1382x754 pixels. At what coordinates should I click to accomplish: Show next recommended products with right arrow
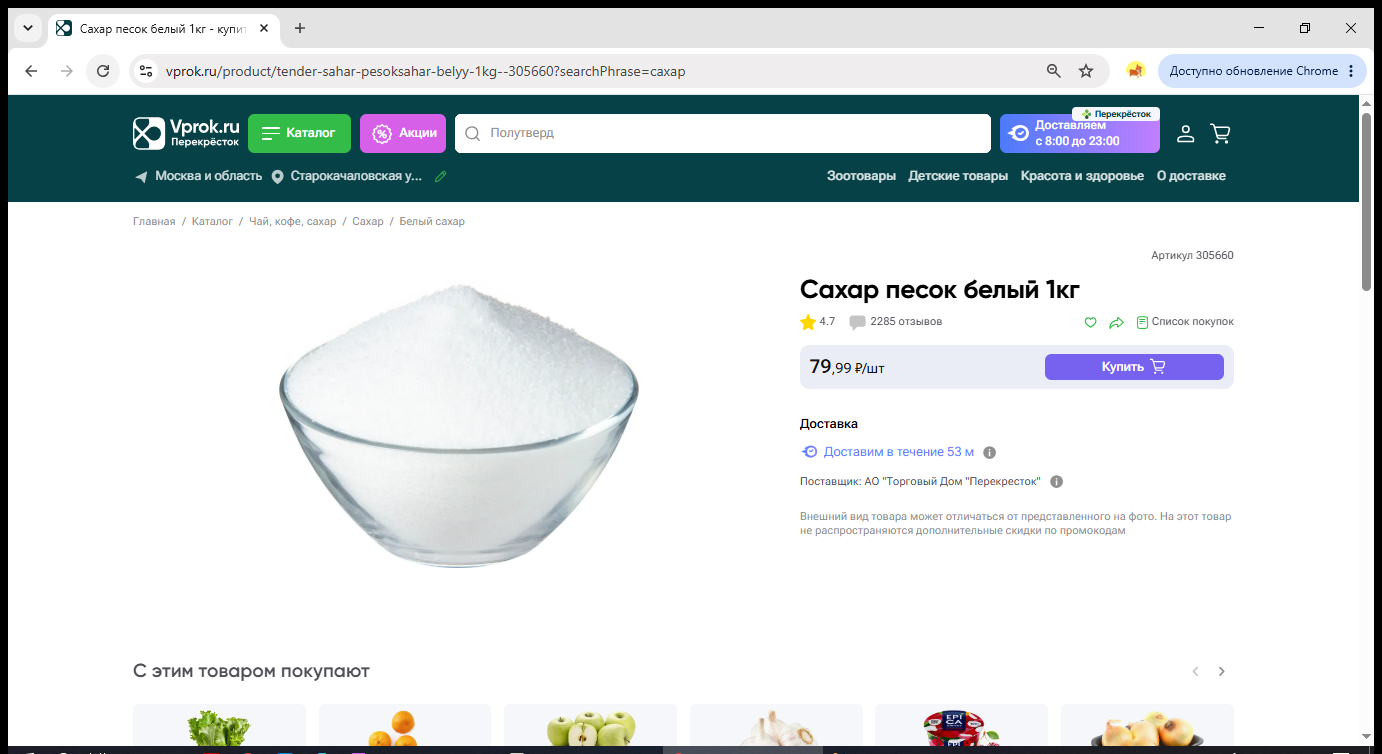click(1221, 671)
